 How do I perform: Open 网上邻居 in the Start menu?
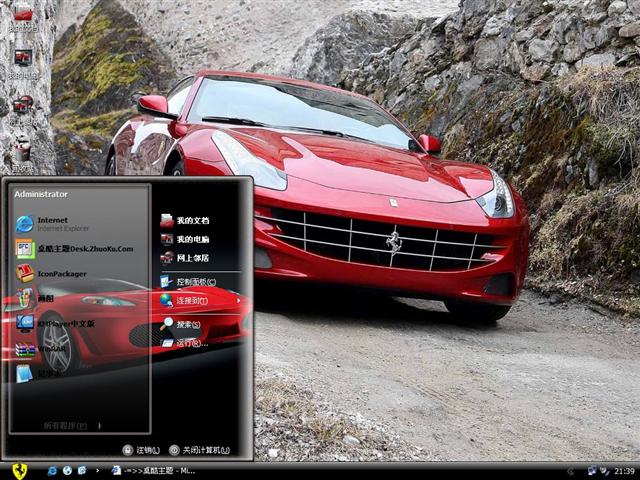[185, 258]
